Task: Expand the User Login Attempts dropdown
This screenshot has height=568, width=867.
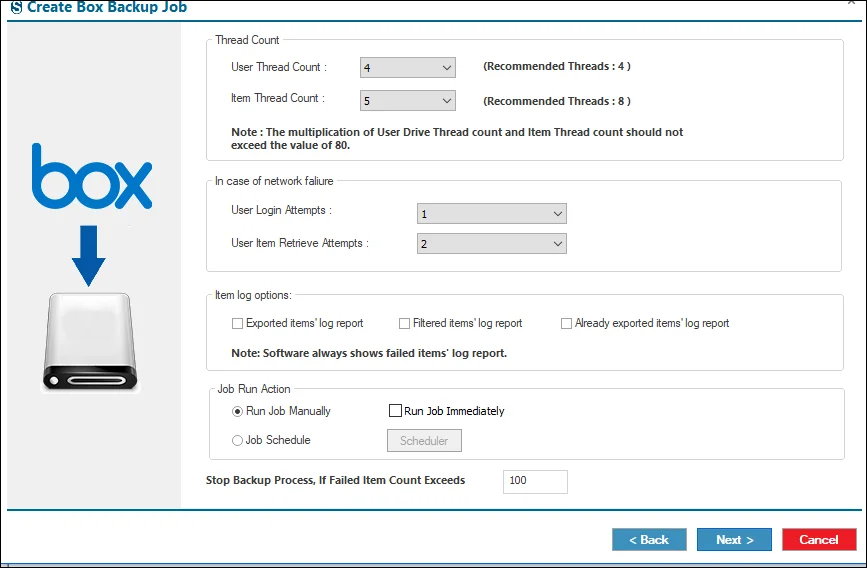Action: (492, 213)
